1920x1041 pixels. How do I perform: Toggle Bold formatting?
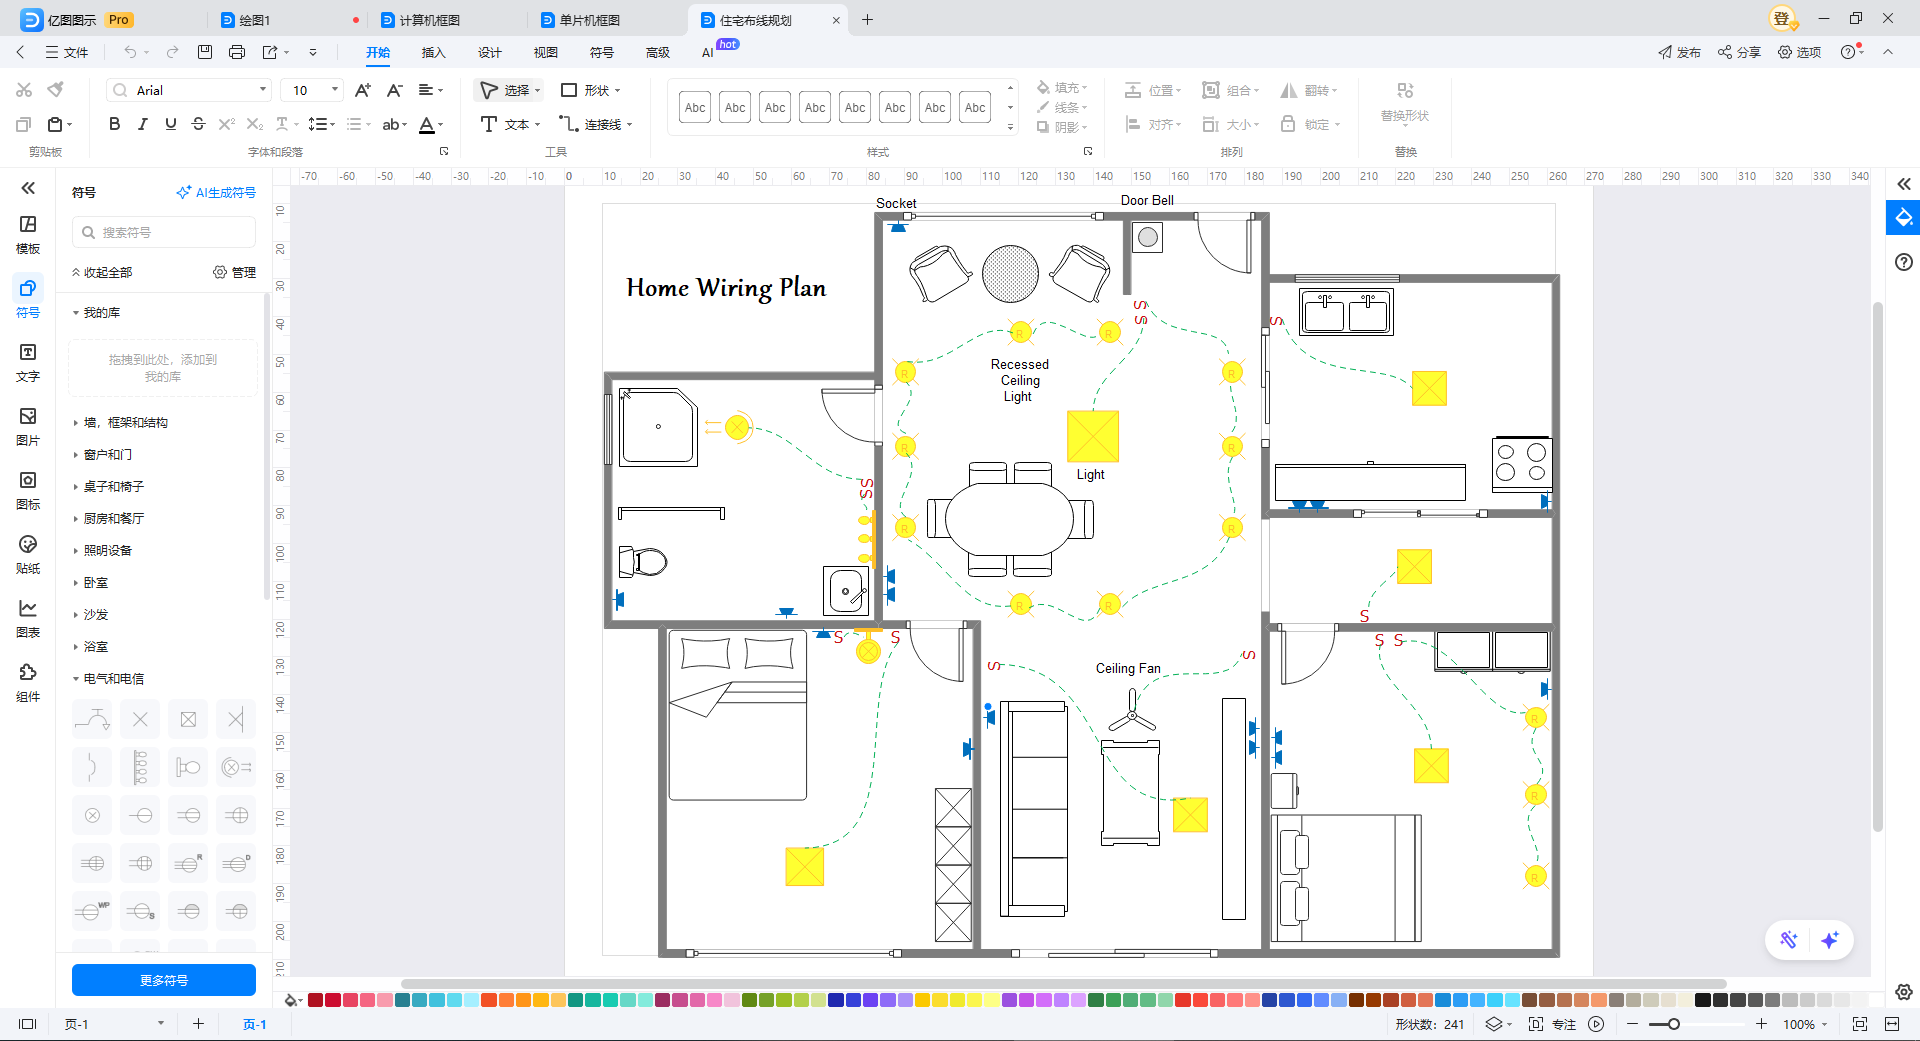point(114,124)
